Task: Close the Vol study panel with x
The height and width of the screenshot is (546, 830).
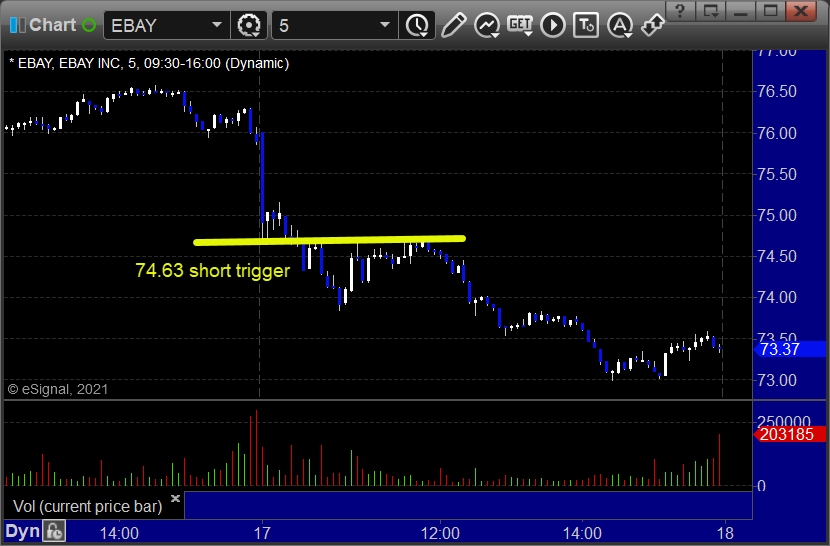Action: (x=175, y=498)
